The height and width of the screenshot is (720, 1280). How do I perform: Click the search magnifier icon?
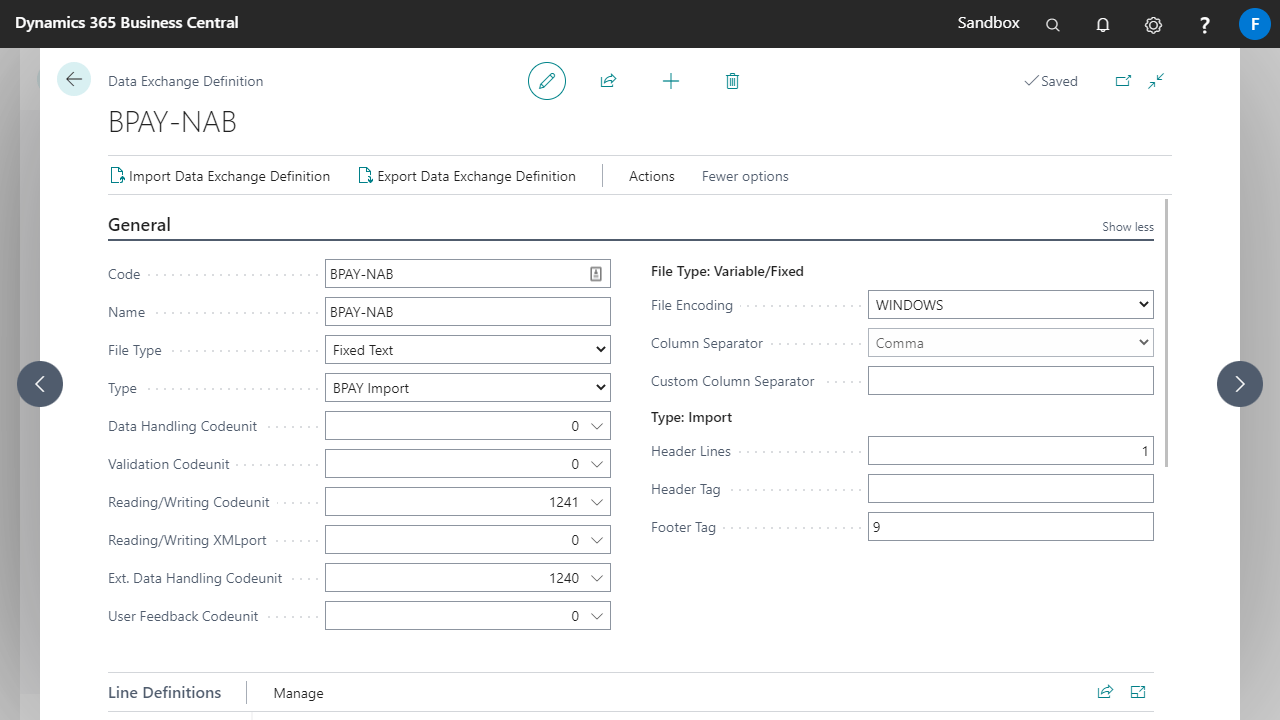[x=1053, y=25]
